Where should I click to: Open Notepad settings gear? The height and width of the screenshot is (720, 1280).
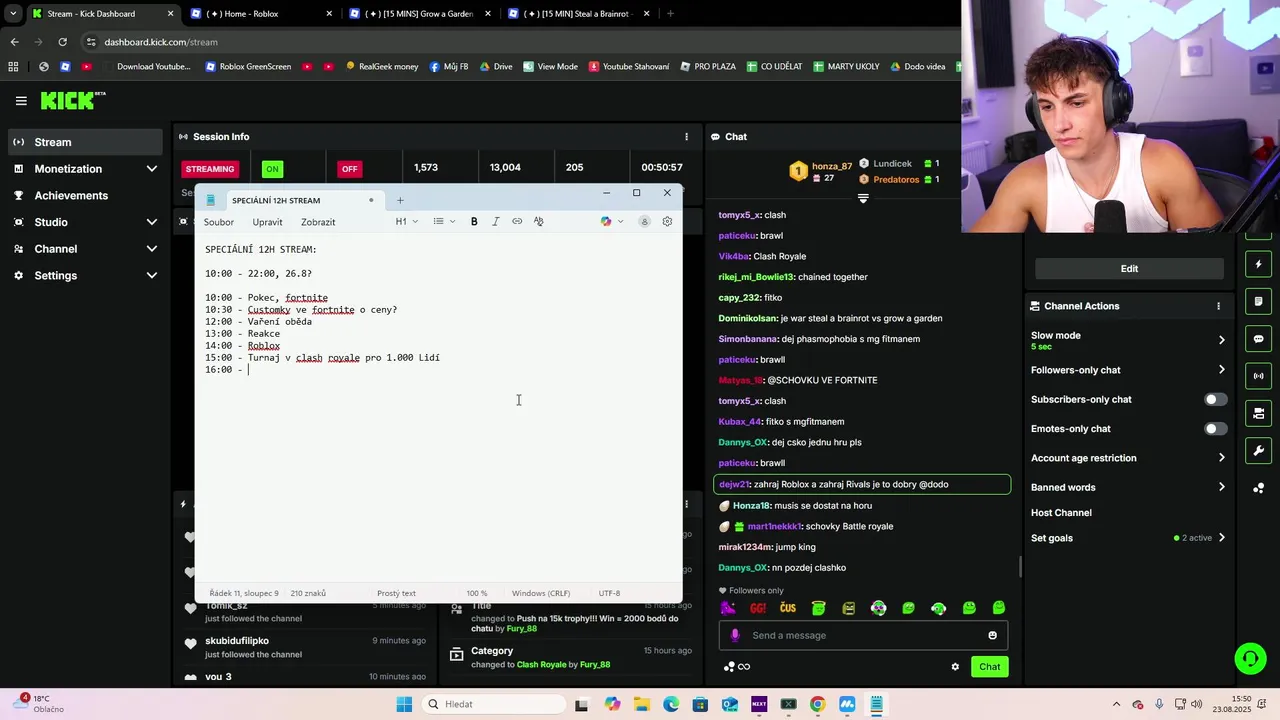click(667, 222)
